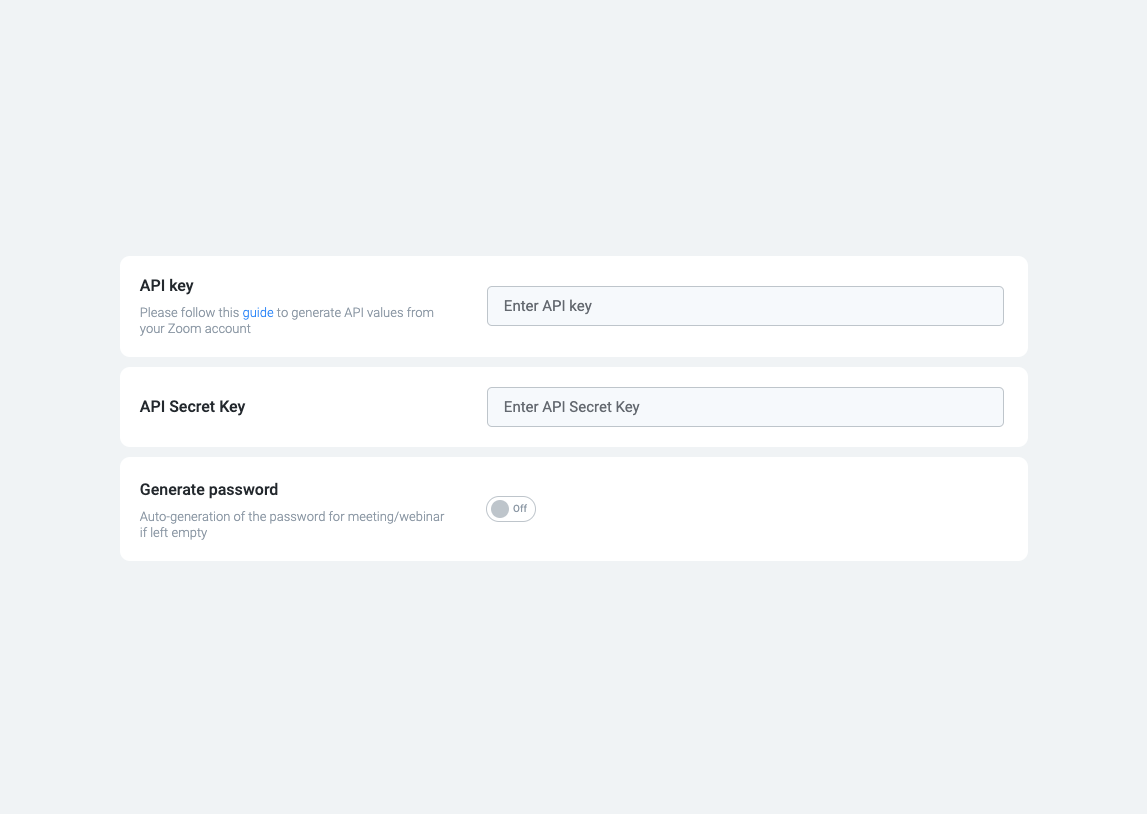
Task: Click the Generate password heading
Action: (x=209, y=490)
